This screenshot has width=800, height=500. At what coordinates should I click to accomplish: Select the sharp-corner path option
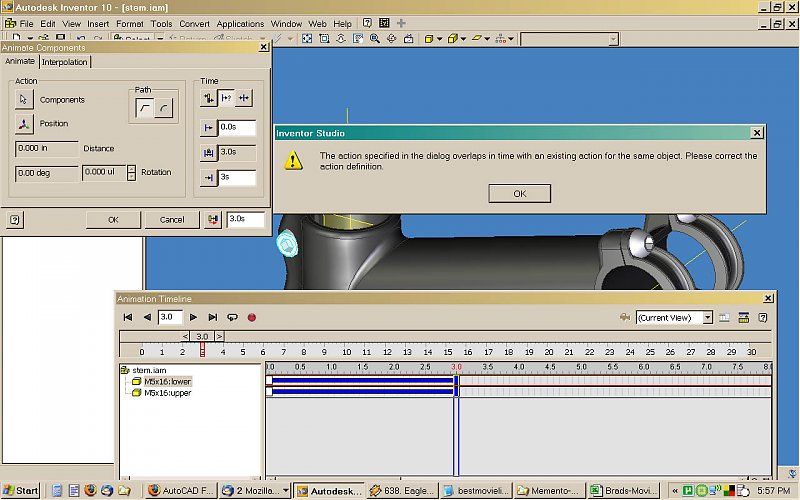click(x=145, y=108)
